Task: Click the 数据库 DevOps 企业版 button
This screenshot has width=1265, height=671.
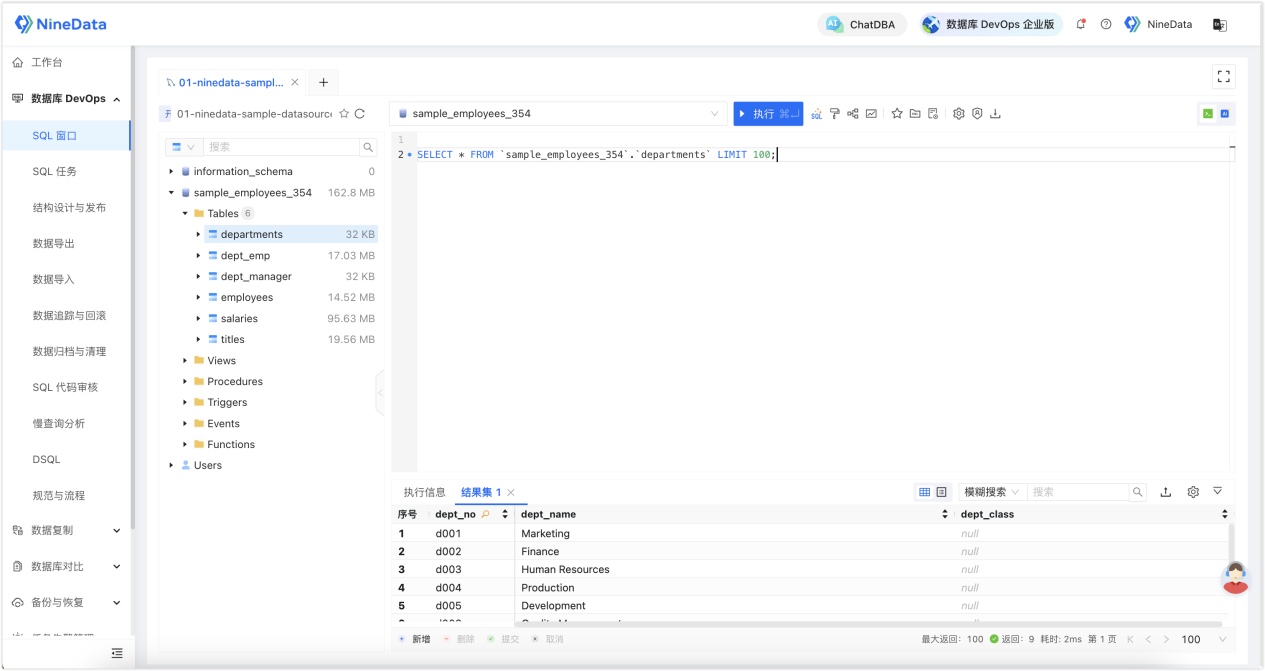Action: 991,24
